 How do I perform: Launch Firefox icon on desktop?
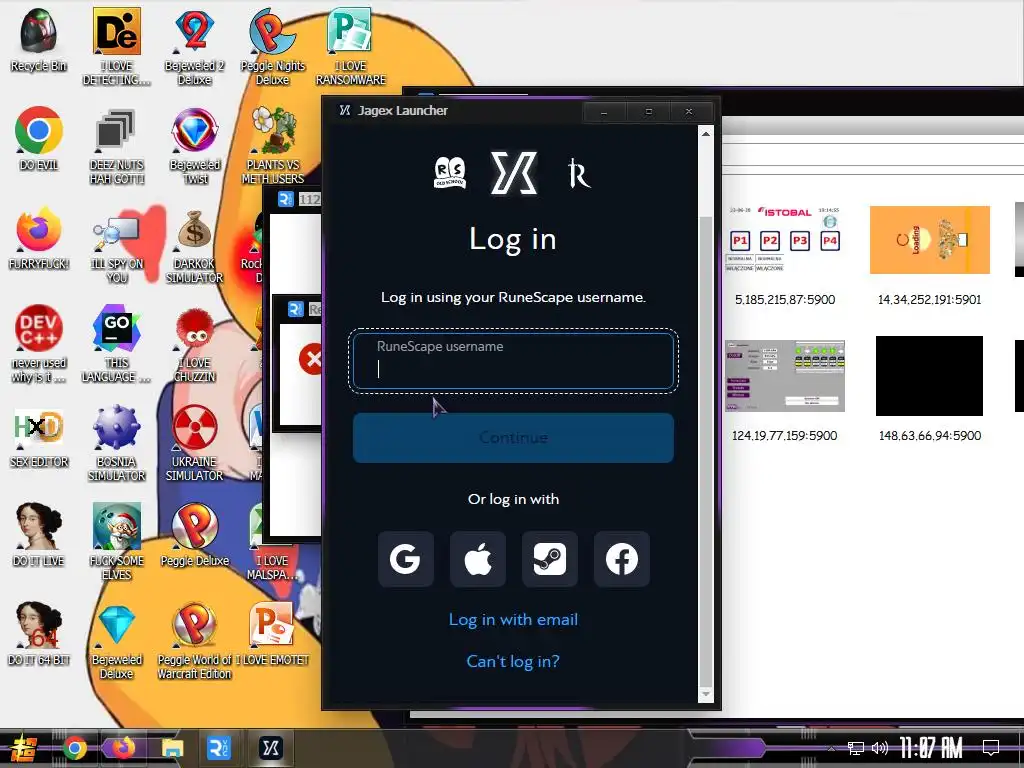39,238
